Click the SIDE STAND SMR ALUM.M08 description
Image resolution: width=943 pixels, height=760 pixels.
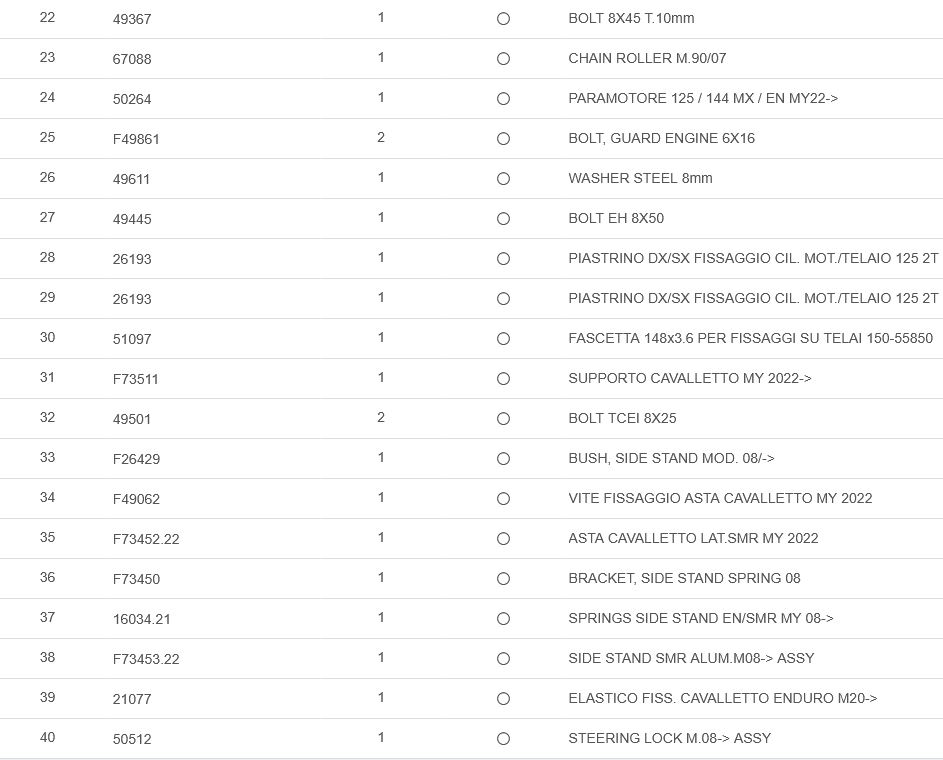[691, 658]
